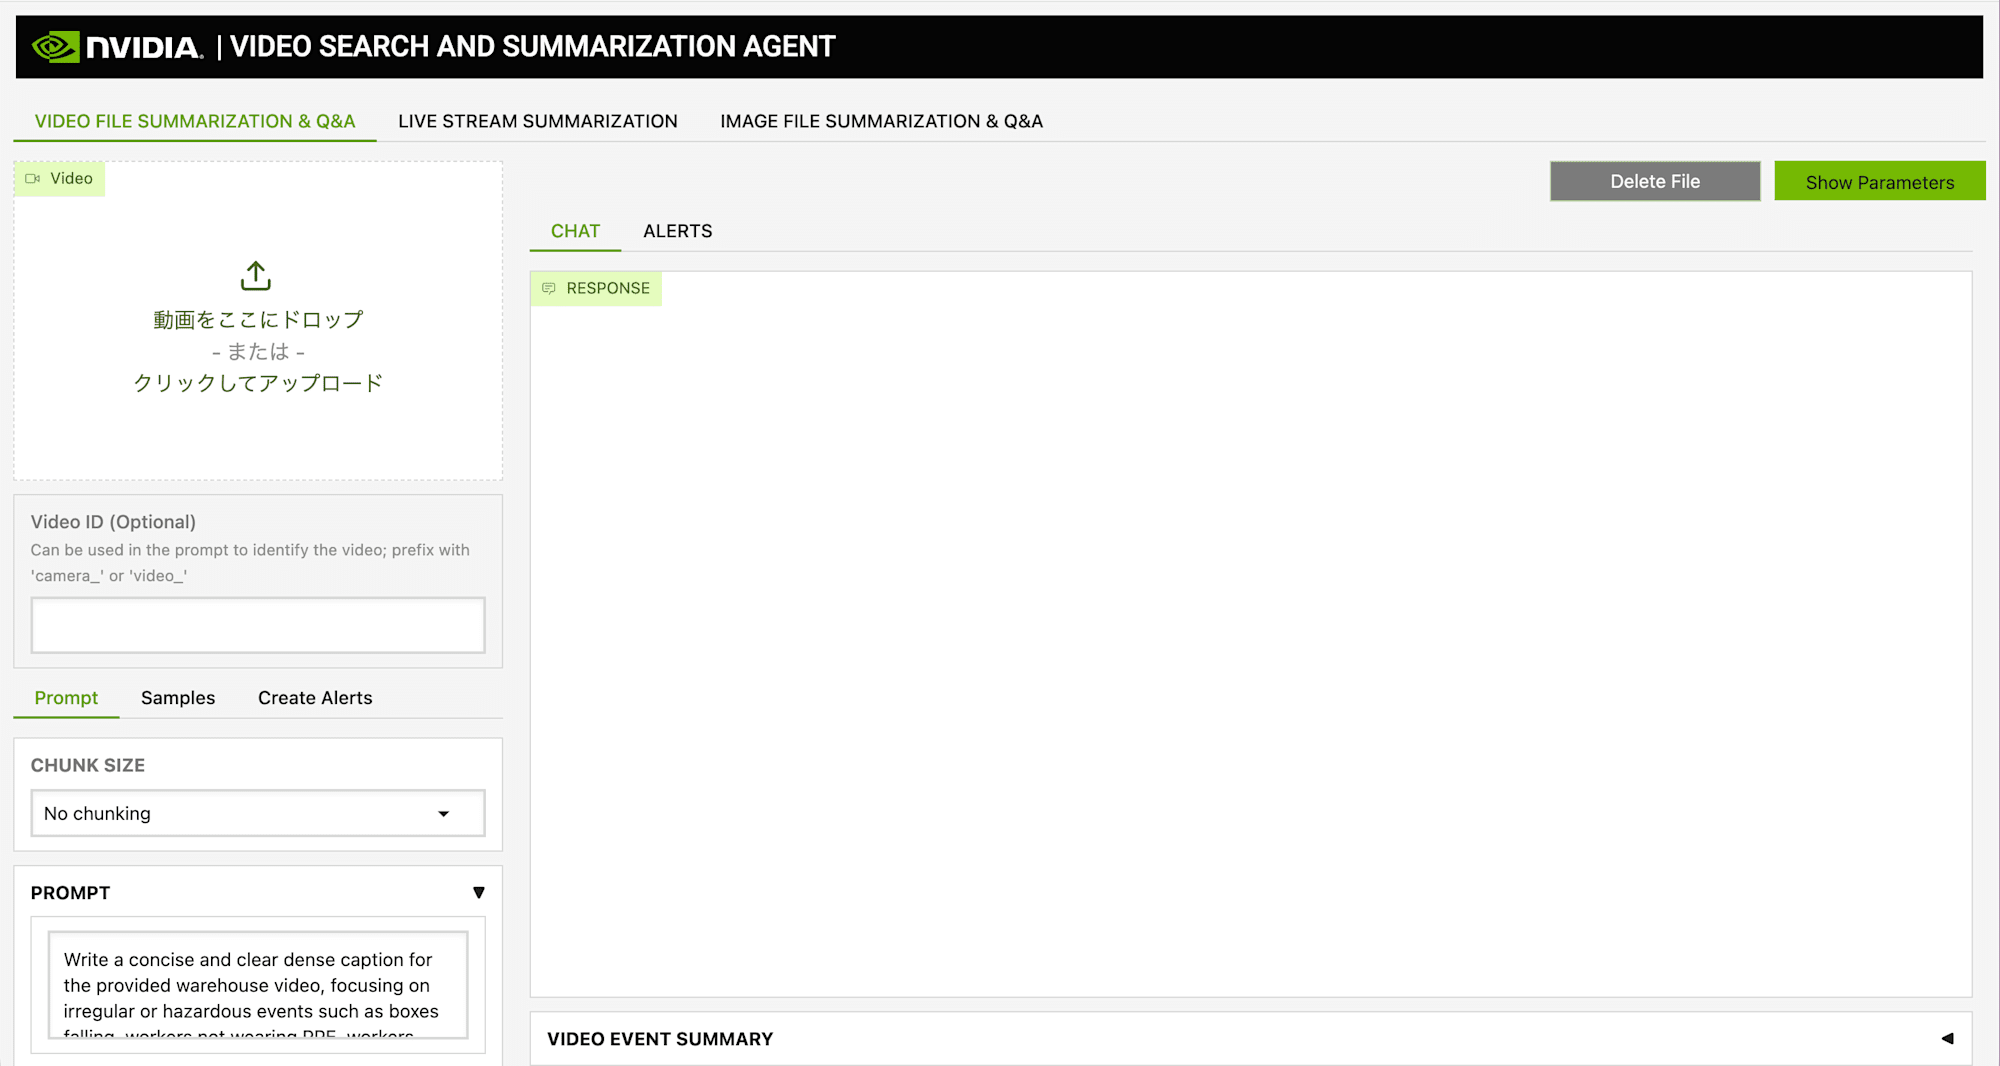Open the Samples tab

[x=178, y=698]
